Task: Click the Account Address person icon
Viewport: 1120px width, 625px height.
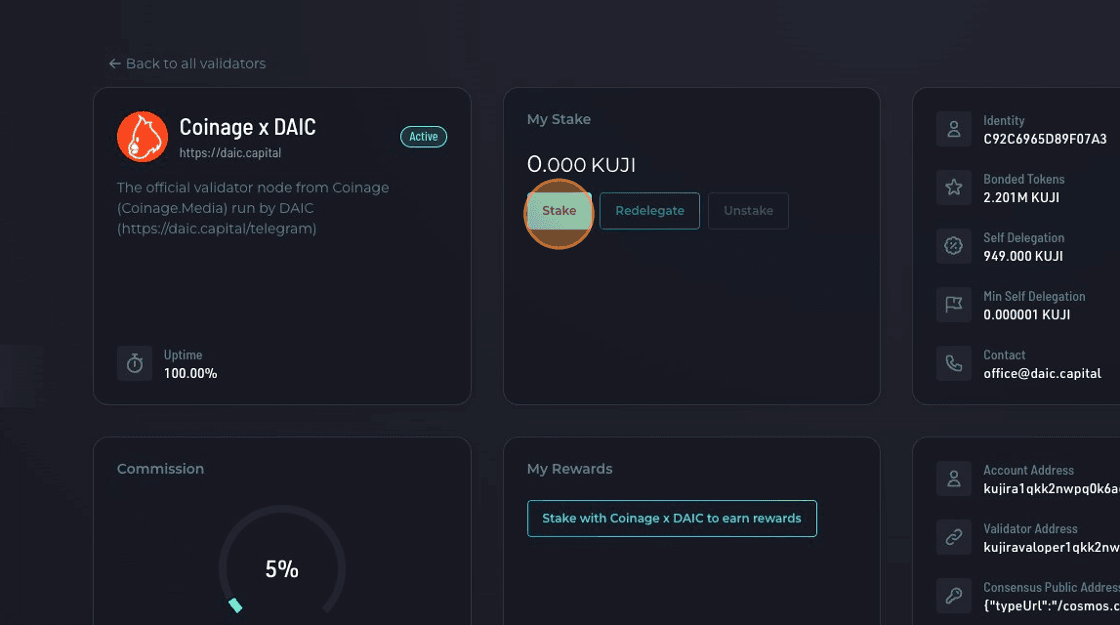Action: (954, 478)
